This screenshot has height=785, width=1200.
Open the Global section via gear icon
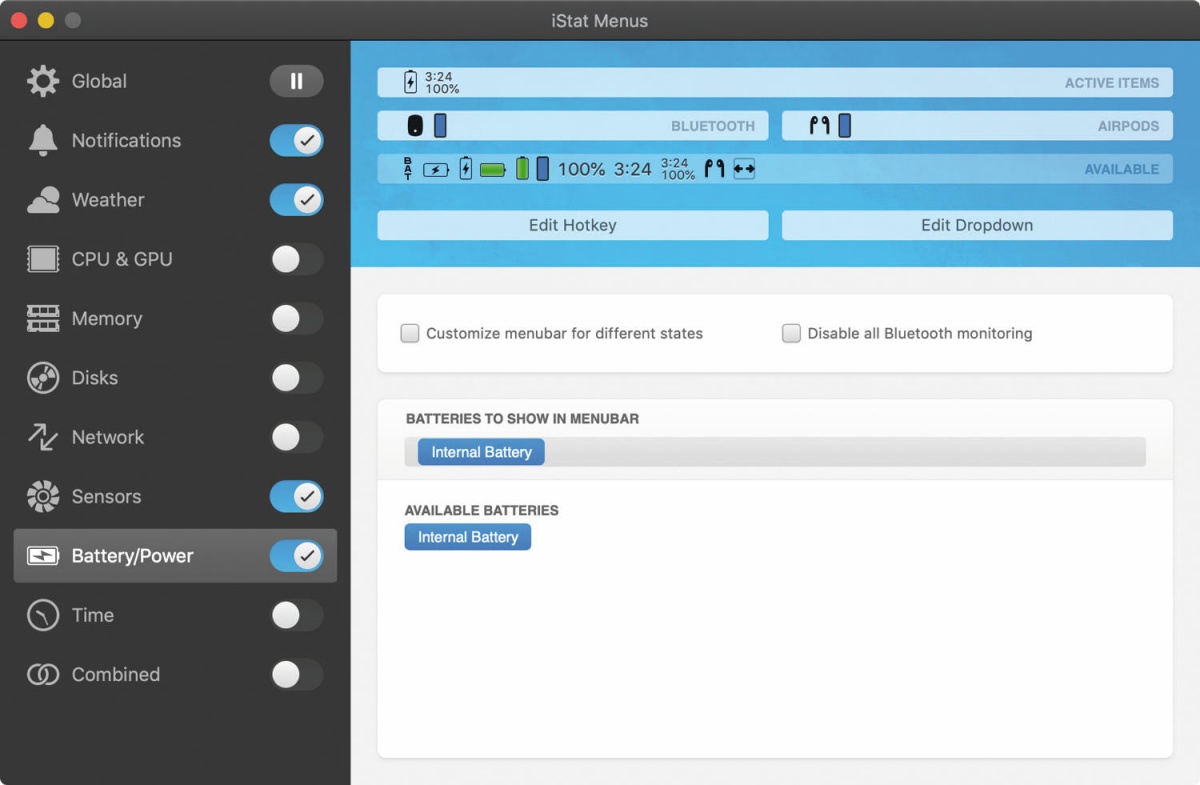click(43, 81)
